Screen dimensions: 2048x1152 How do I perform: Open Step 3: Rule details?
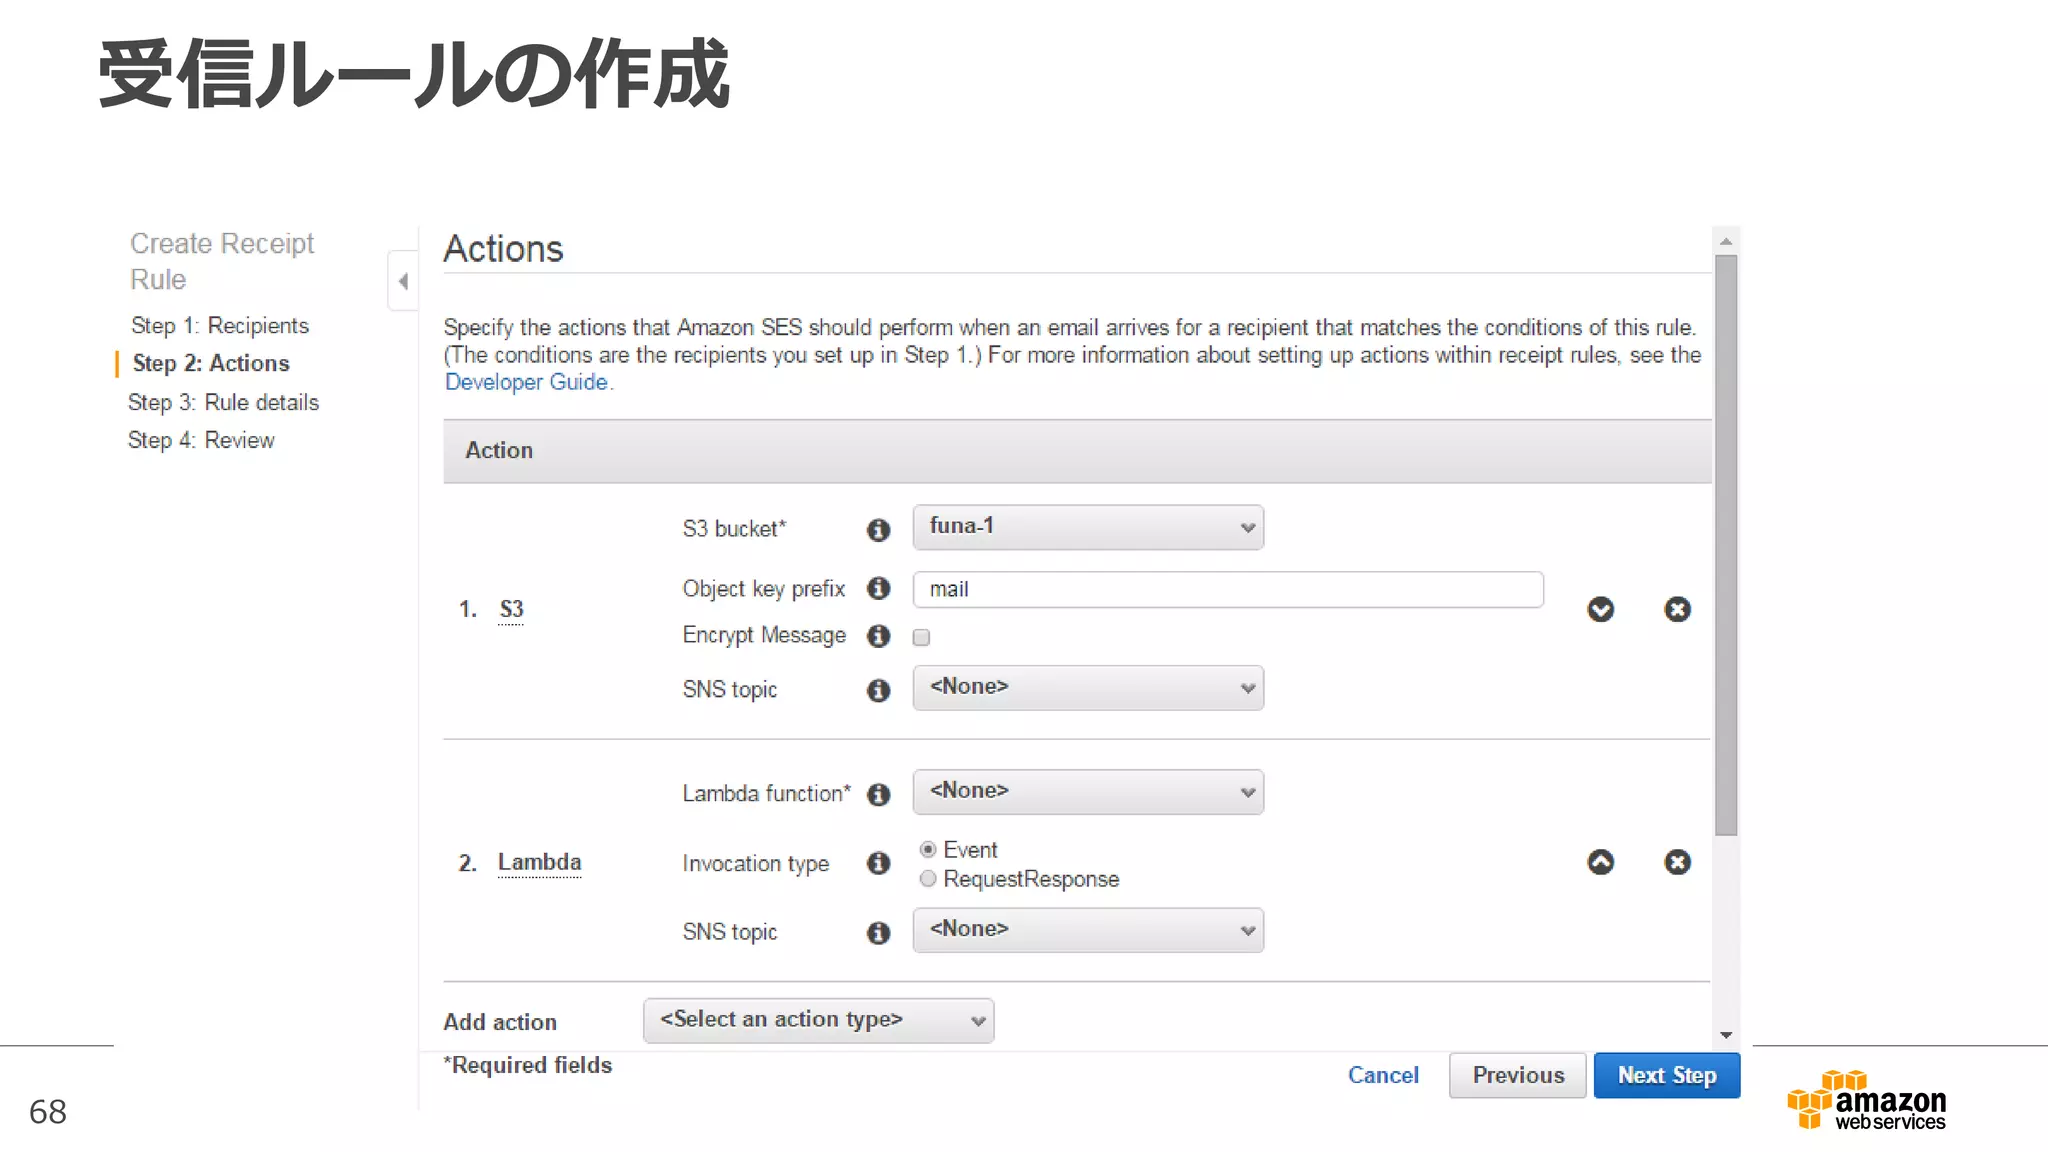[x=223, y=403]
